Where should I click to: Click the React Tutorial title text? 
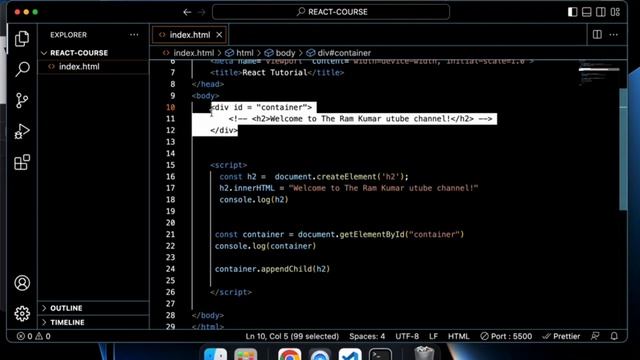coord(274,73)
